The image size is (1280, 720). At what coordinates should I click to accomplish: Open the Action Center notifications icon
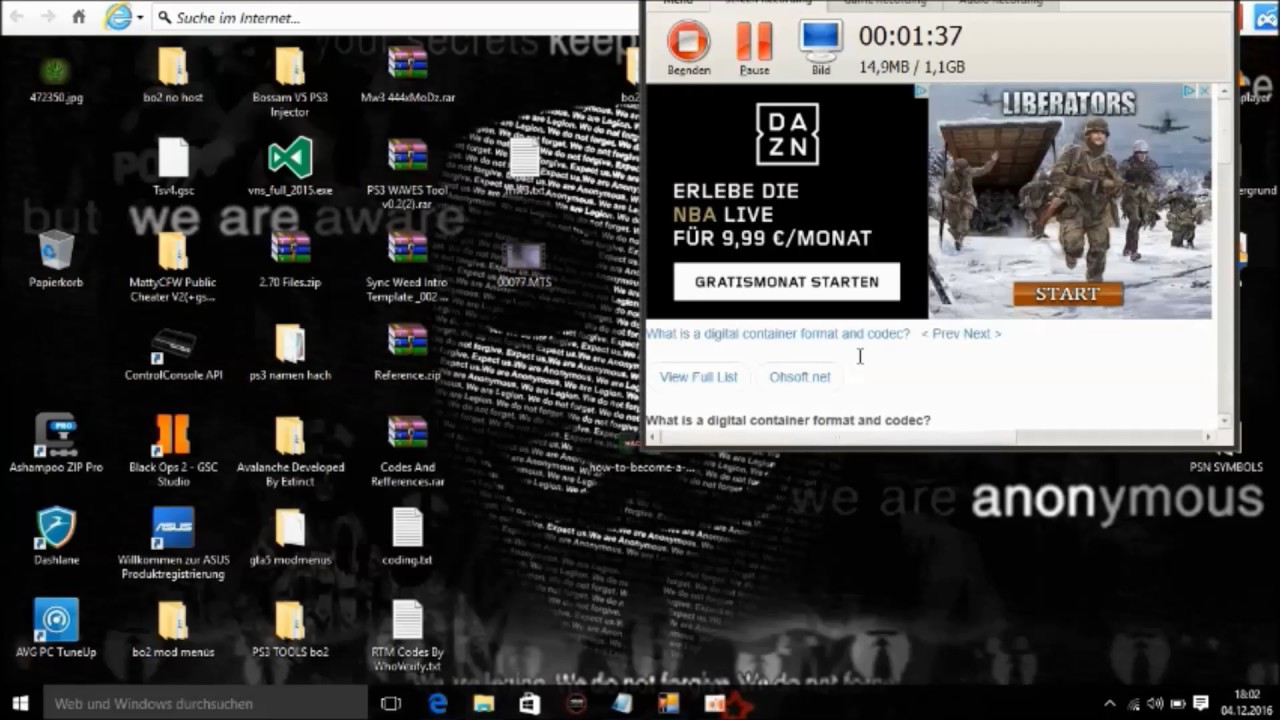(x=1201, y=703)
